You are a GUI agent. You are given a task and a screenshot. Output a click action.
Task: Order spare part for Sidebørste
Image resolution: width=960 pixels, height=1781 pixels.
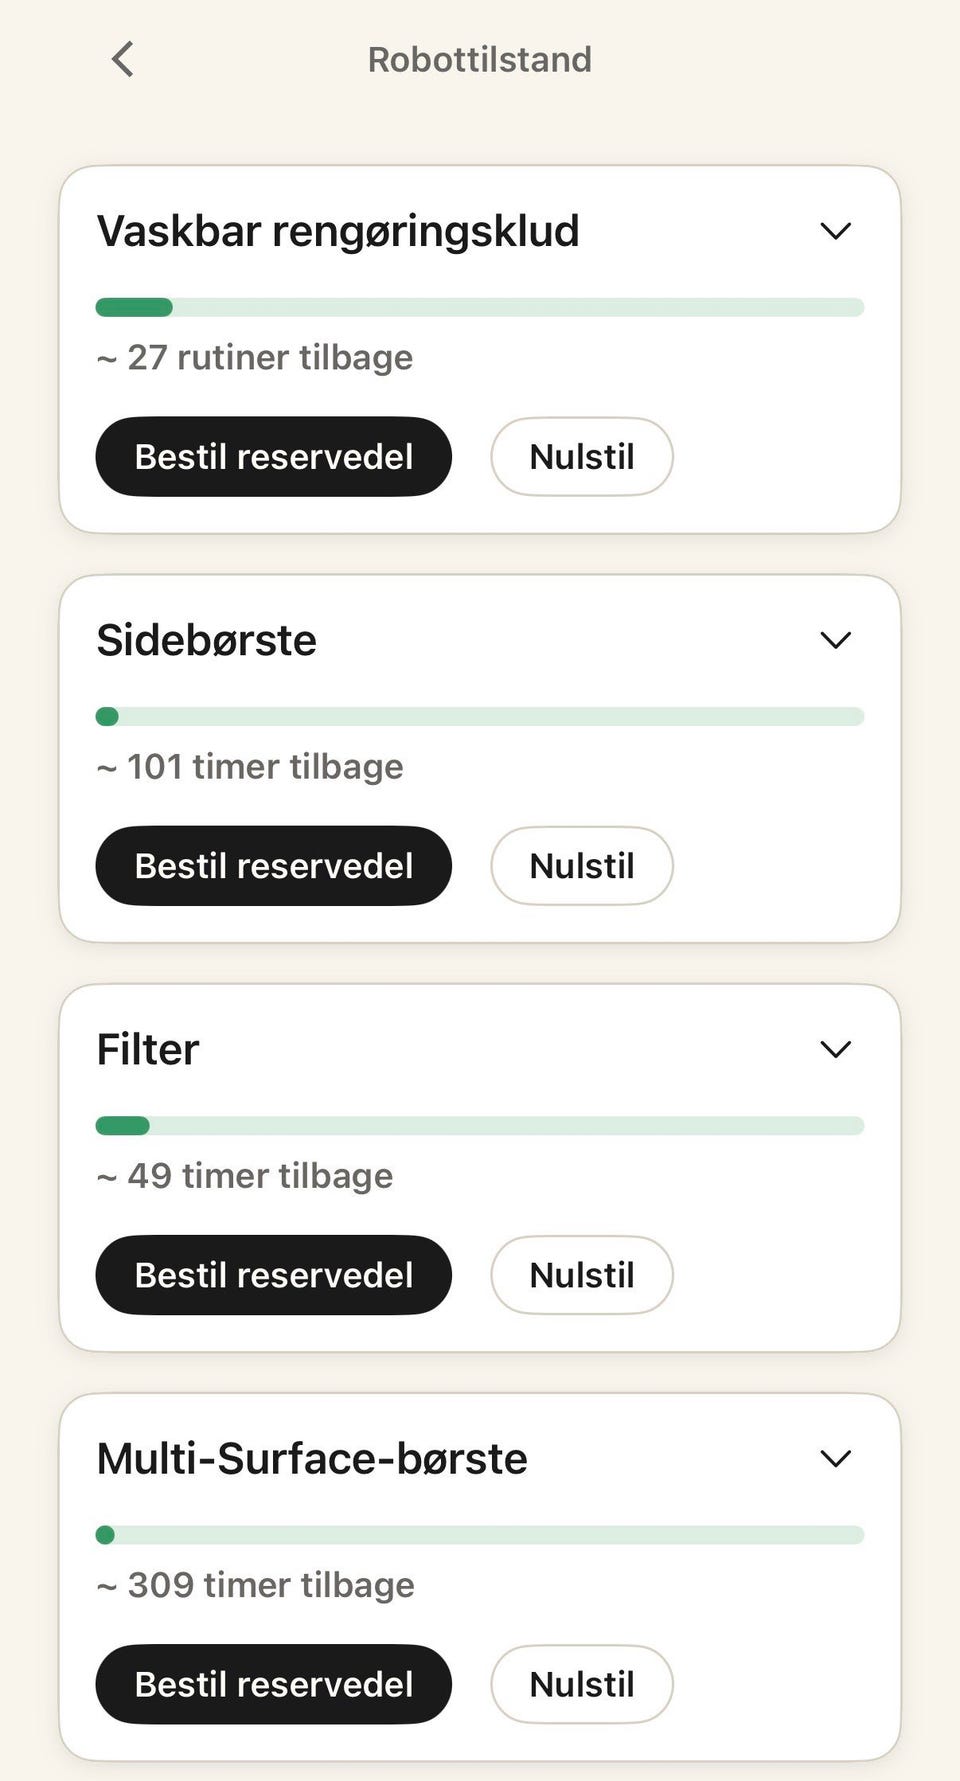[x=274, y=866]
